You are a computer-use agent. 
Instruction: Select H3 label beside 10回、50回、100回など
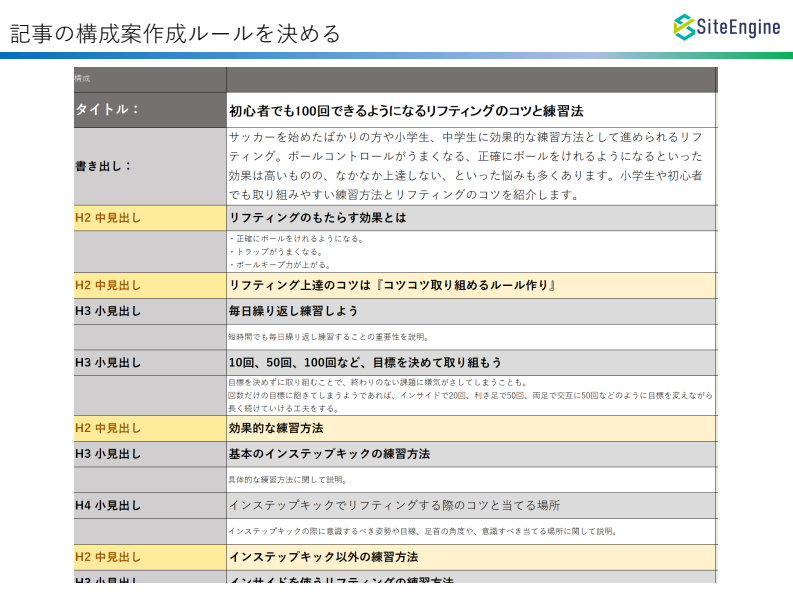coord(150,363)
